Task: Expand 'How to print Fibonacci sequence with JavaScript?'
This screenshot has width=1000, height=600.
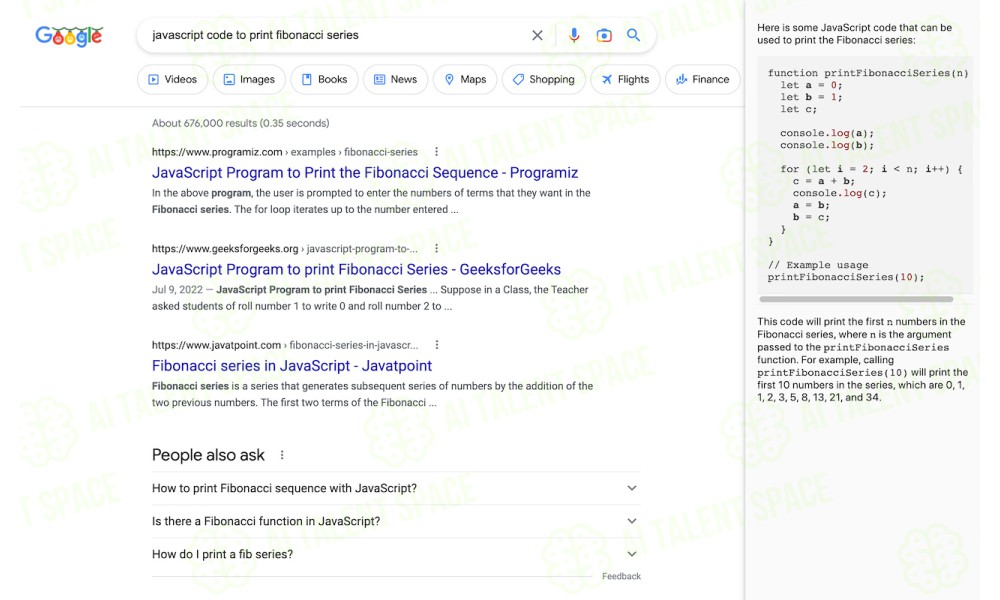Action: tap(396, 488)
